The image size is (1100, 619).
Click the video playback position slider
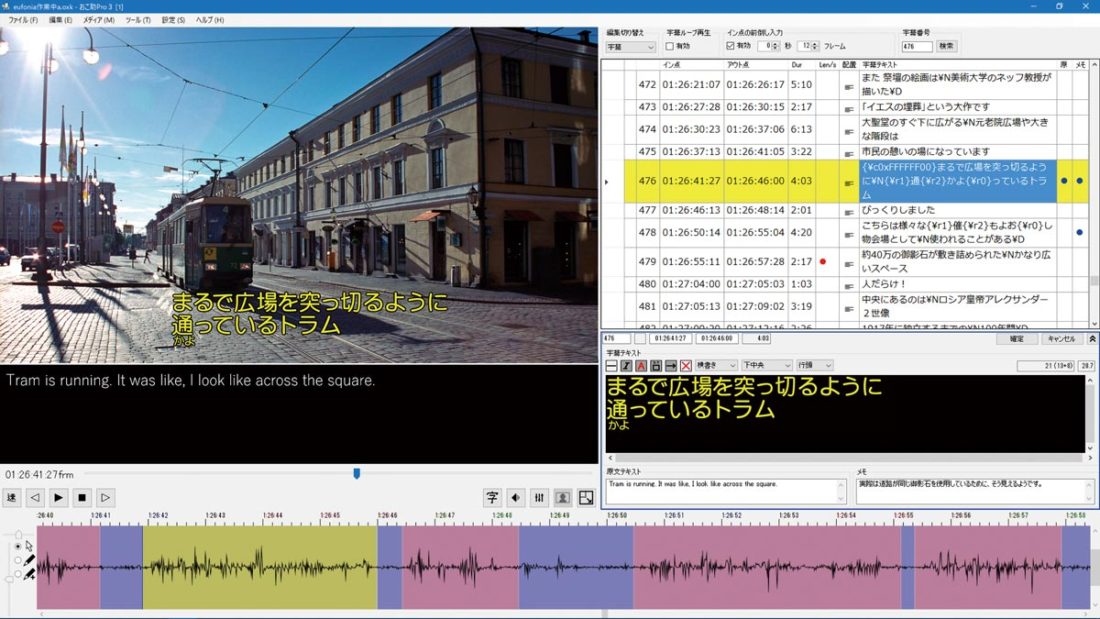click(356, 474)
